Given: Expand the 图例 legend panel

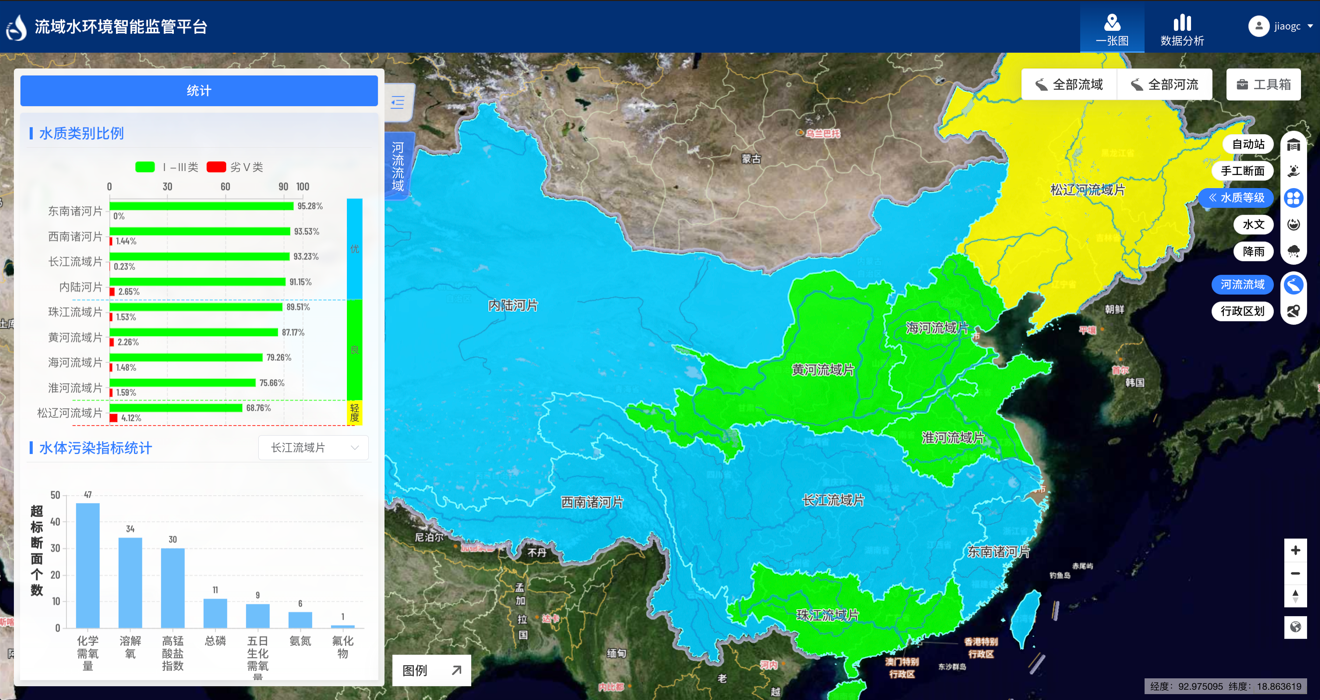Looking at the screenshot, I should [432, 671].
